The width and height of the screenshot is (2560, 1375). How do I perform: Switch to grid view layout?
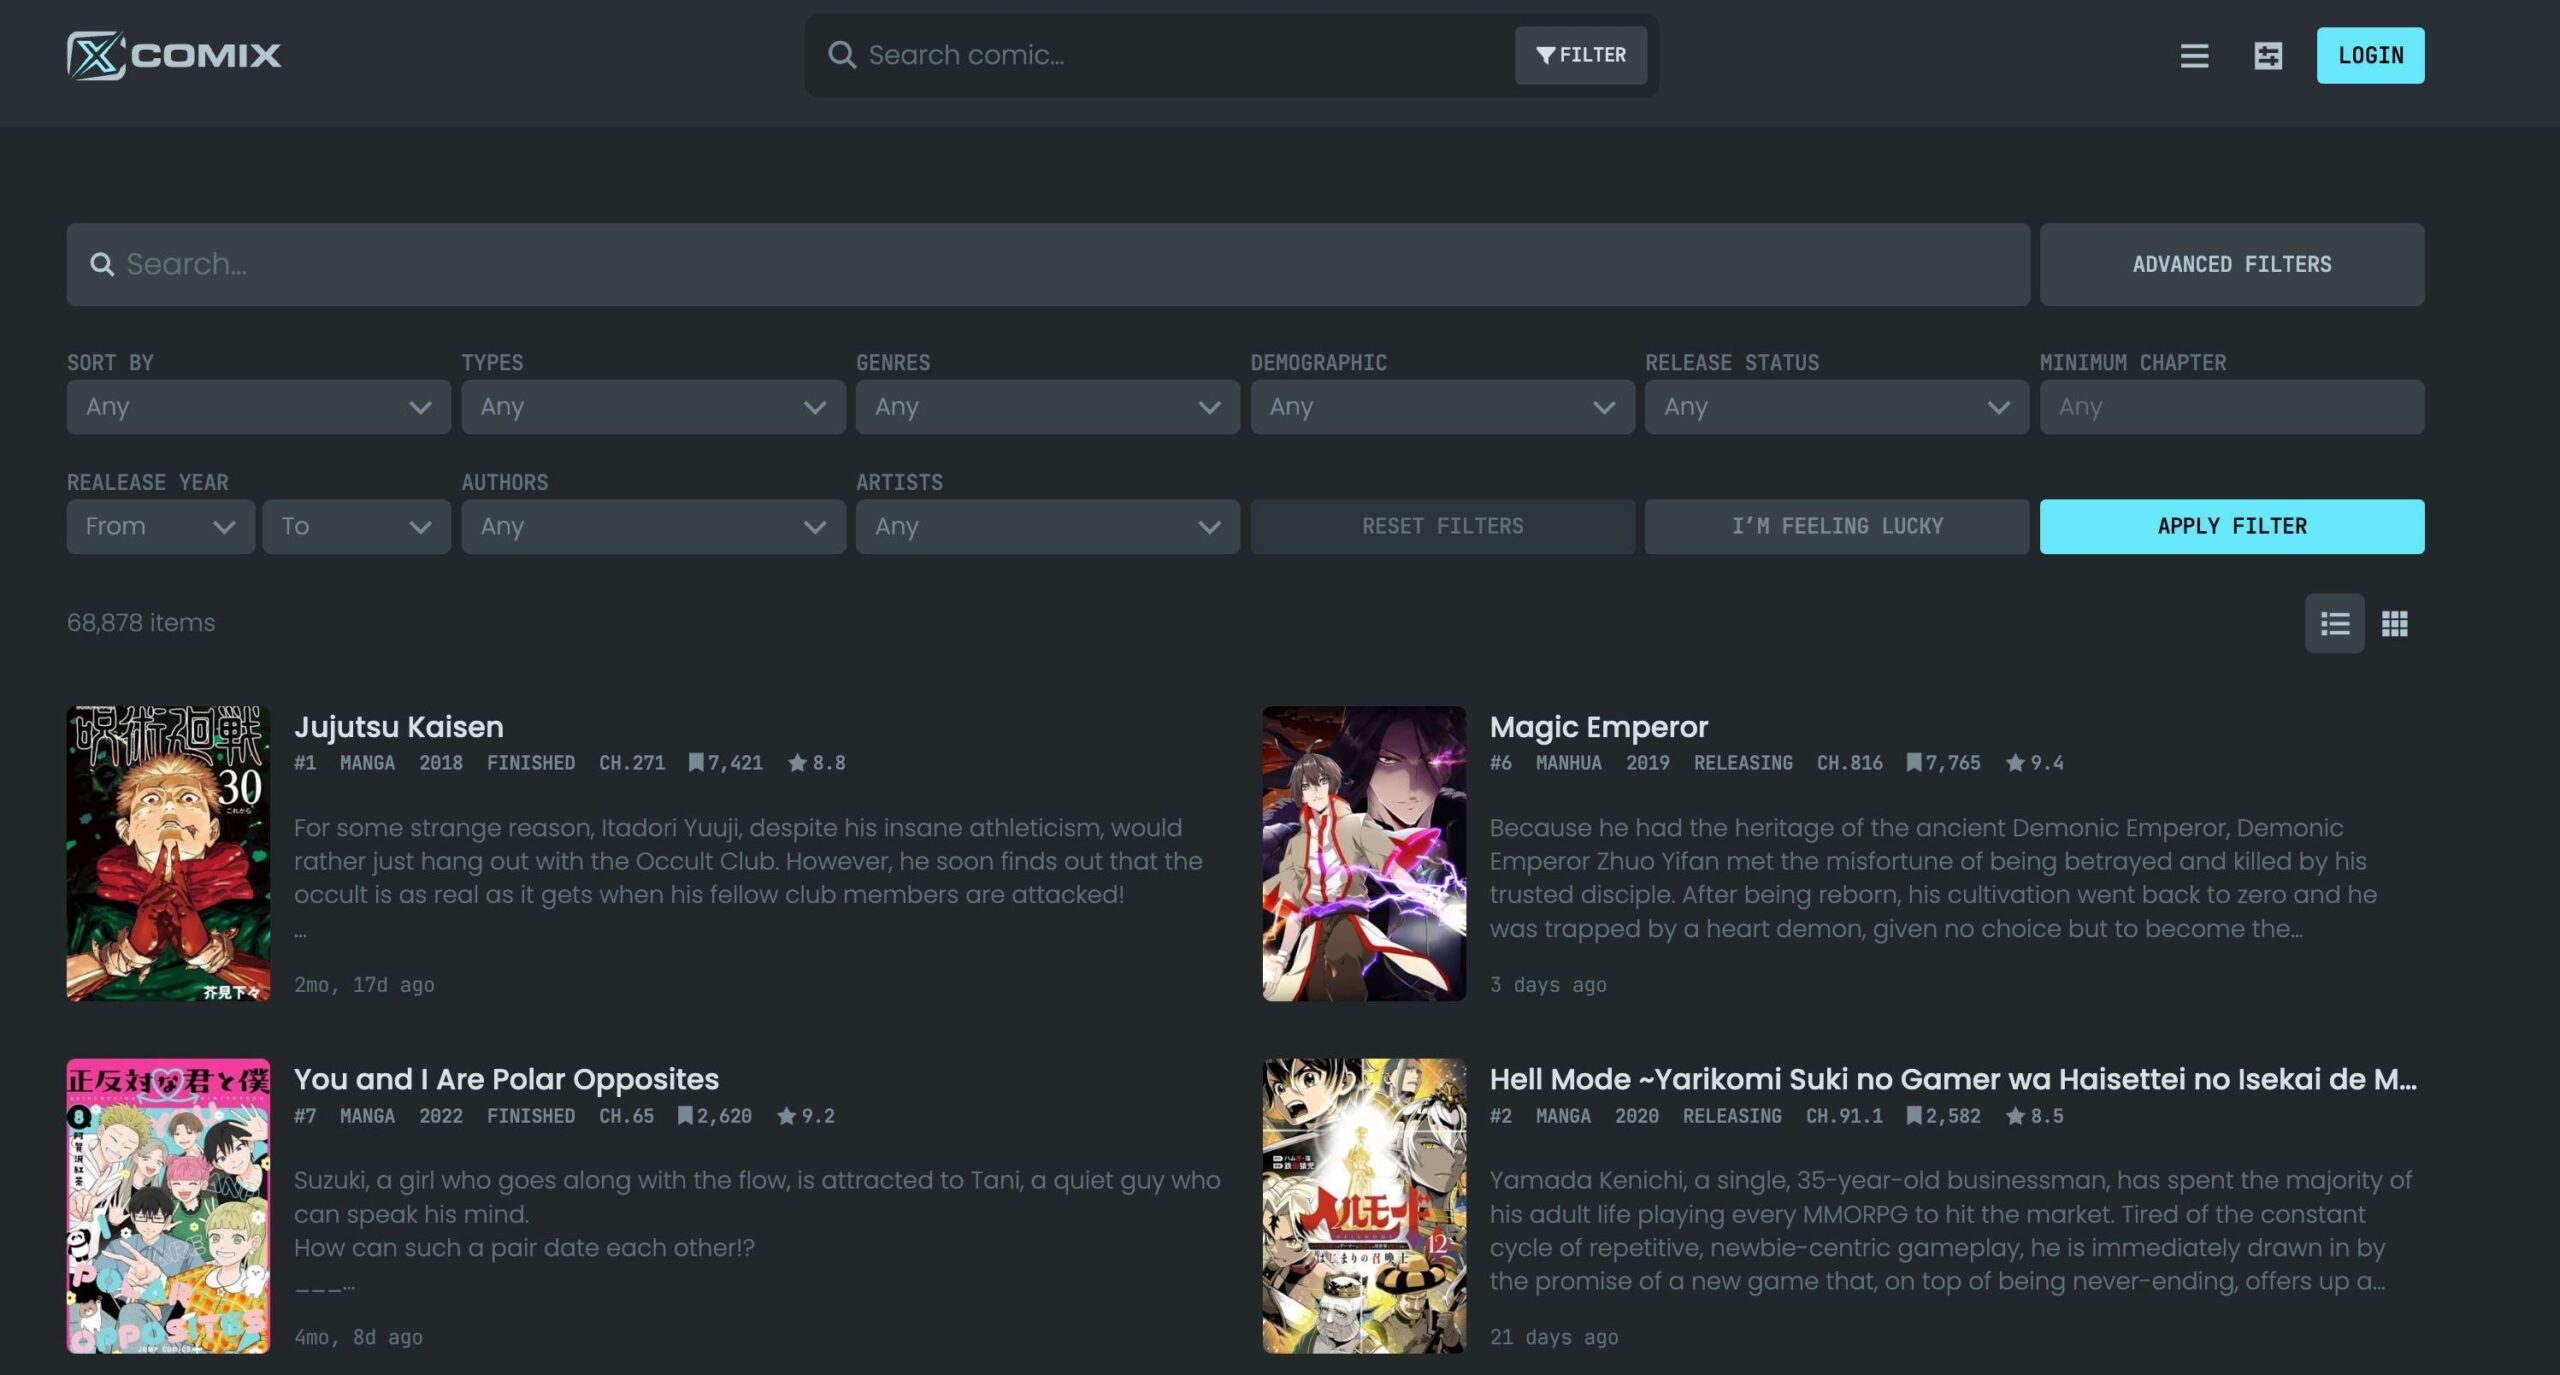2394,624
